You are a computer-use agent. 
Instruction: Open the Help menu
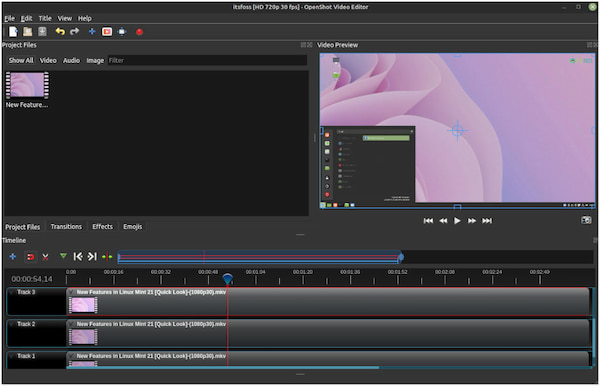[85, 18]
